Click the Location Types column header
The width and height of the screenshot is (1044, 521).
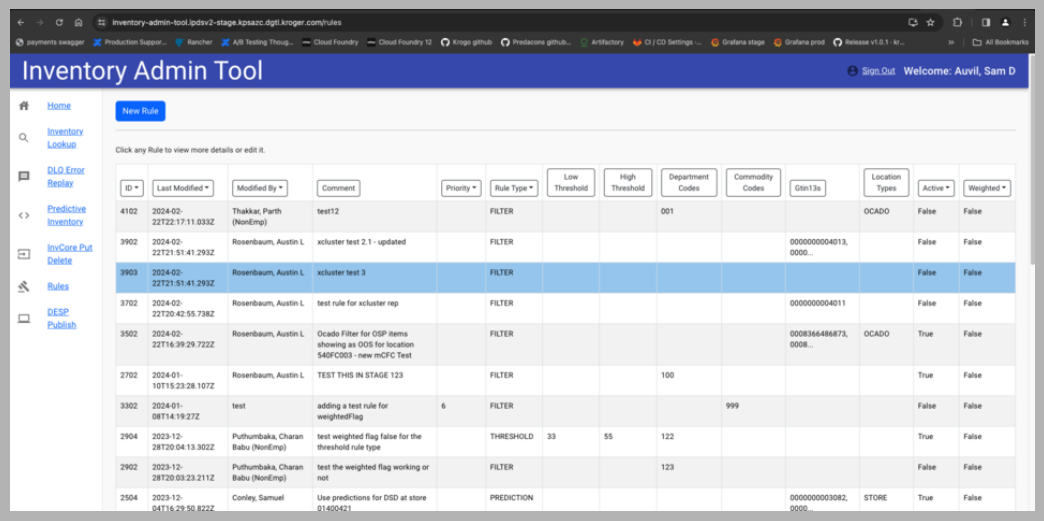(x=886, y=183)
